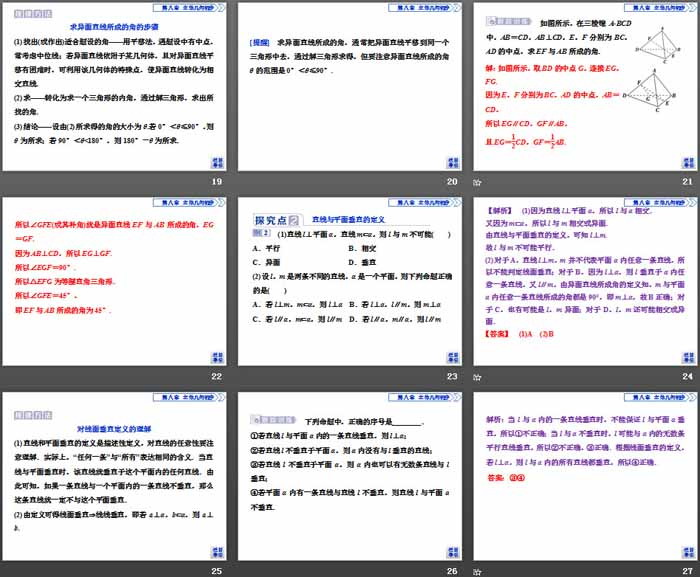Select slide 19 thumbnail
This screenshot has height=577, width=700.
pyautogui.click(x=116, y=86)
